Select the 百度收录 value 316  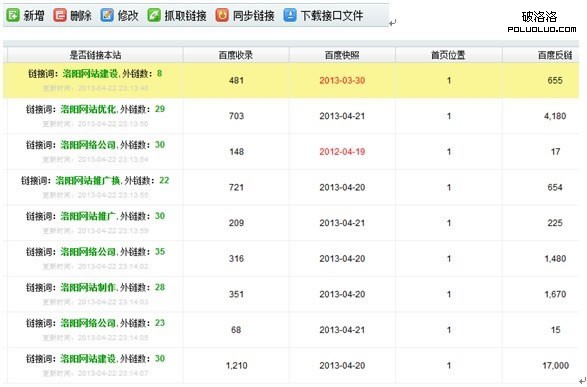click(236, 259)
